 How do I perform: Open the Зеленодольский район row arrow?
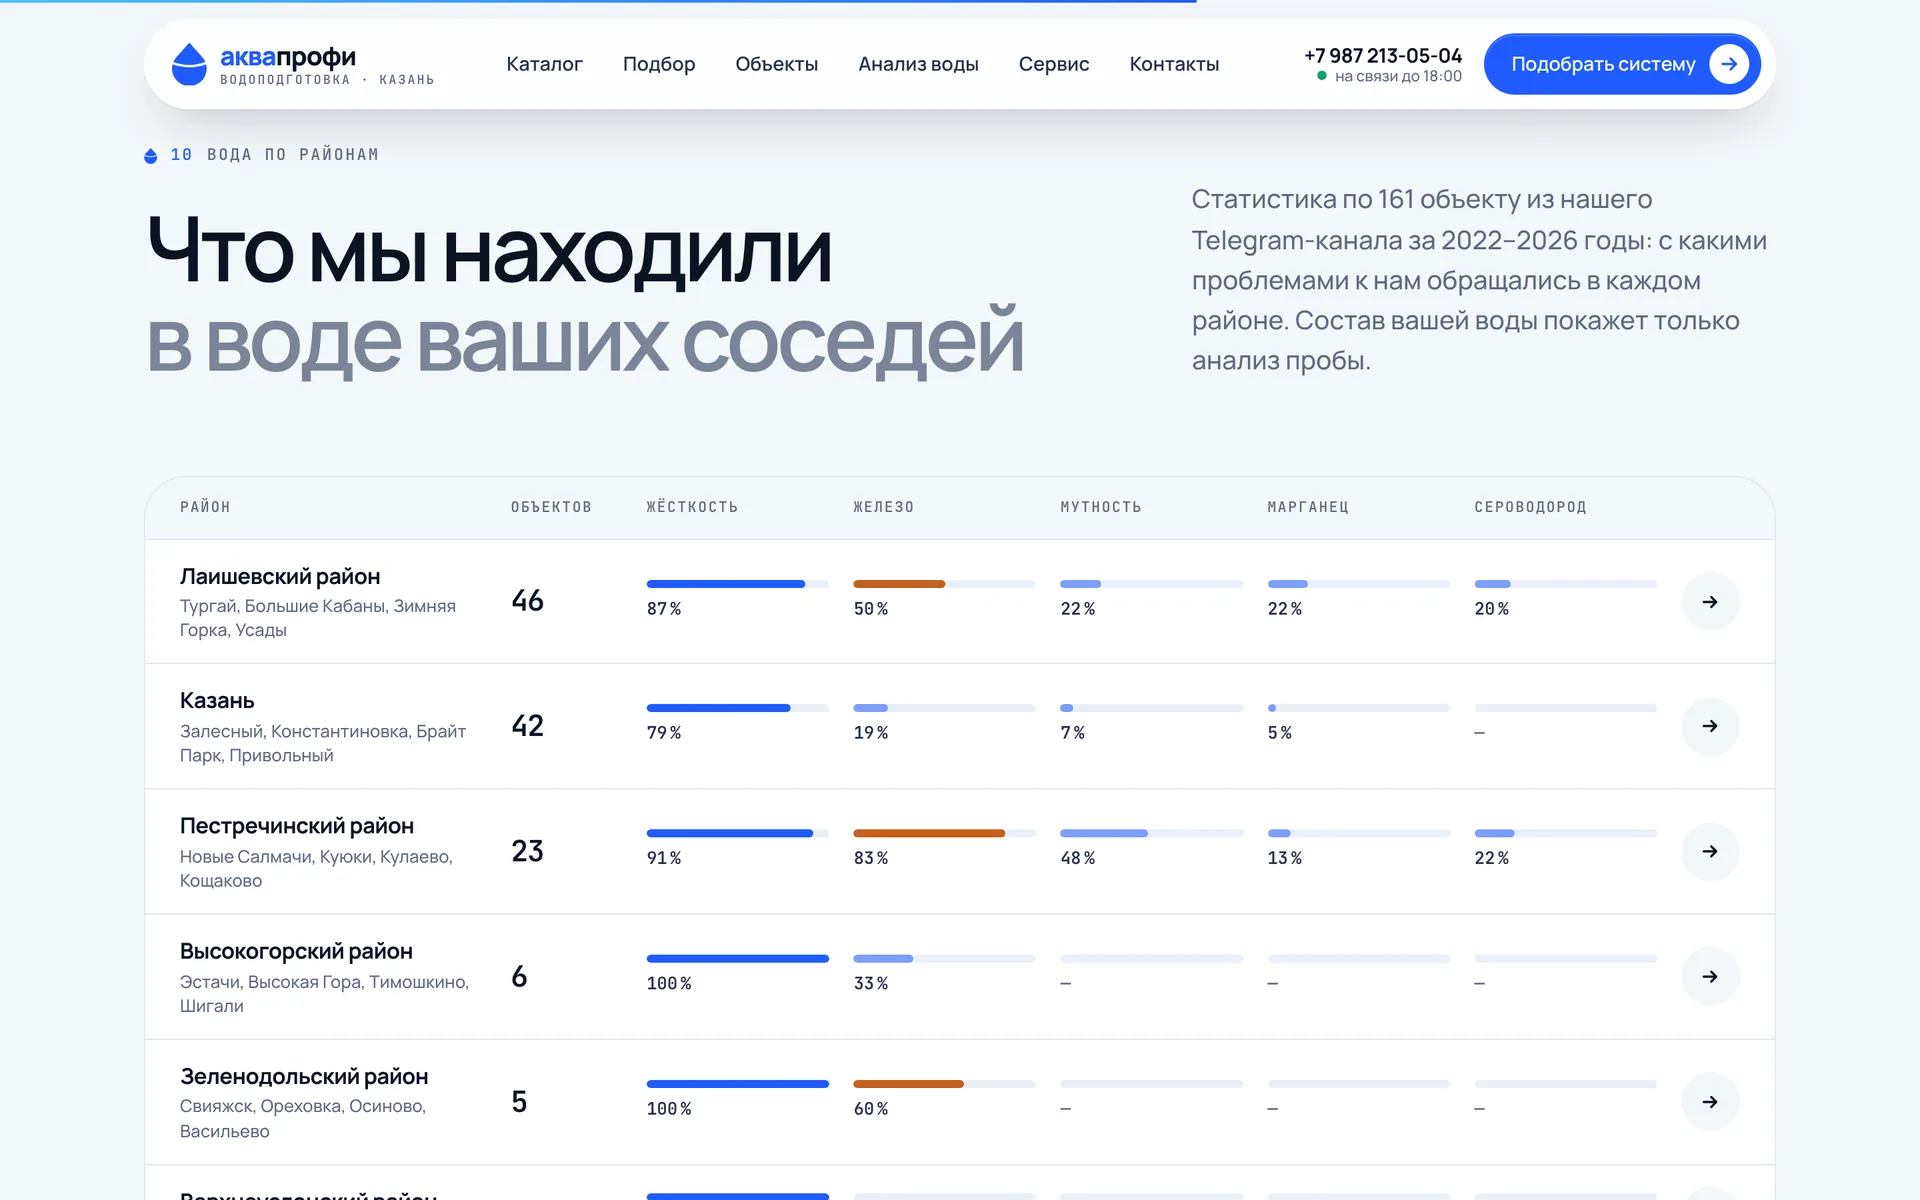coord(1710,1102)
